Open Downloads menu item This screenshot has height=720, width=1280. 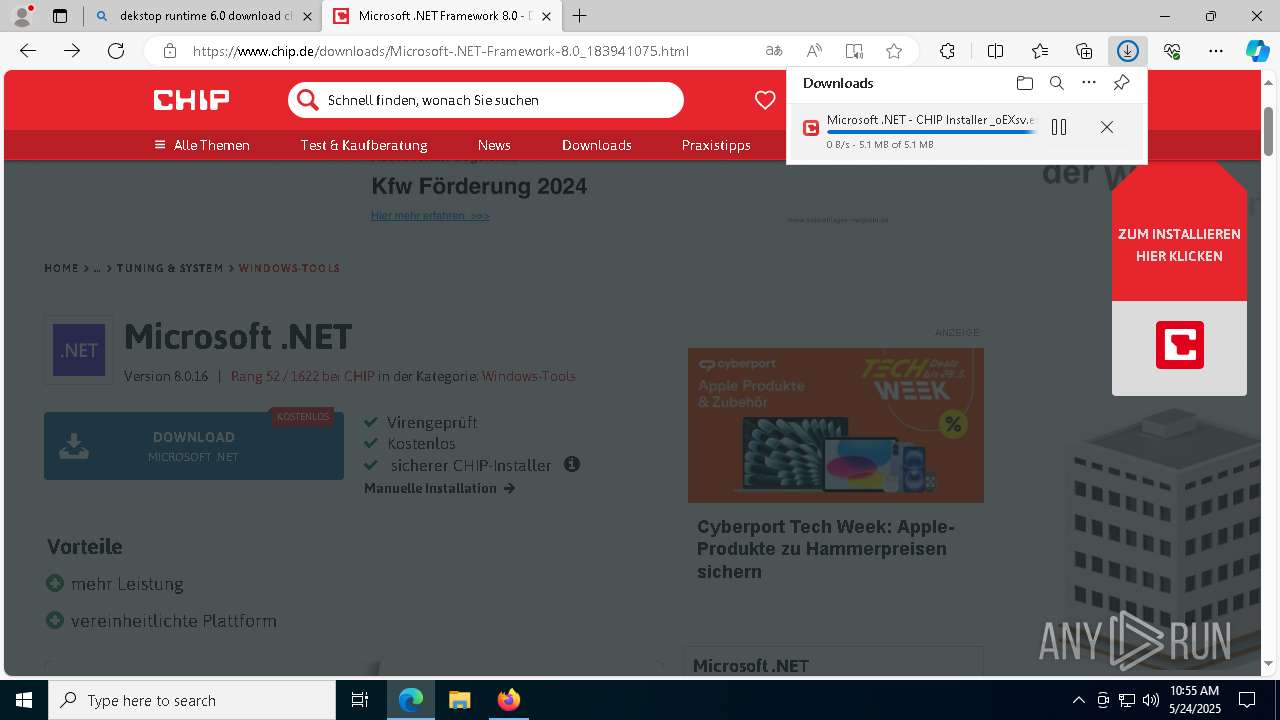pyautogui.click(x=597, y=145)
